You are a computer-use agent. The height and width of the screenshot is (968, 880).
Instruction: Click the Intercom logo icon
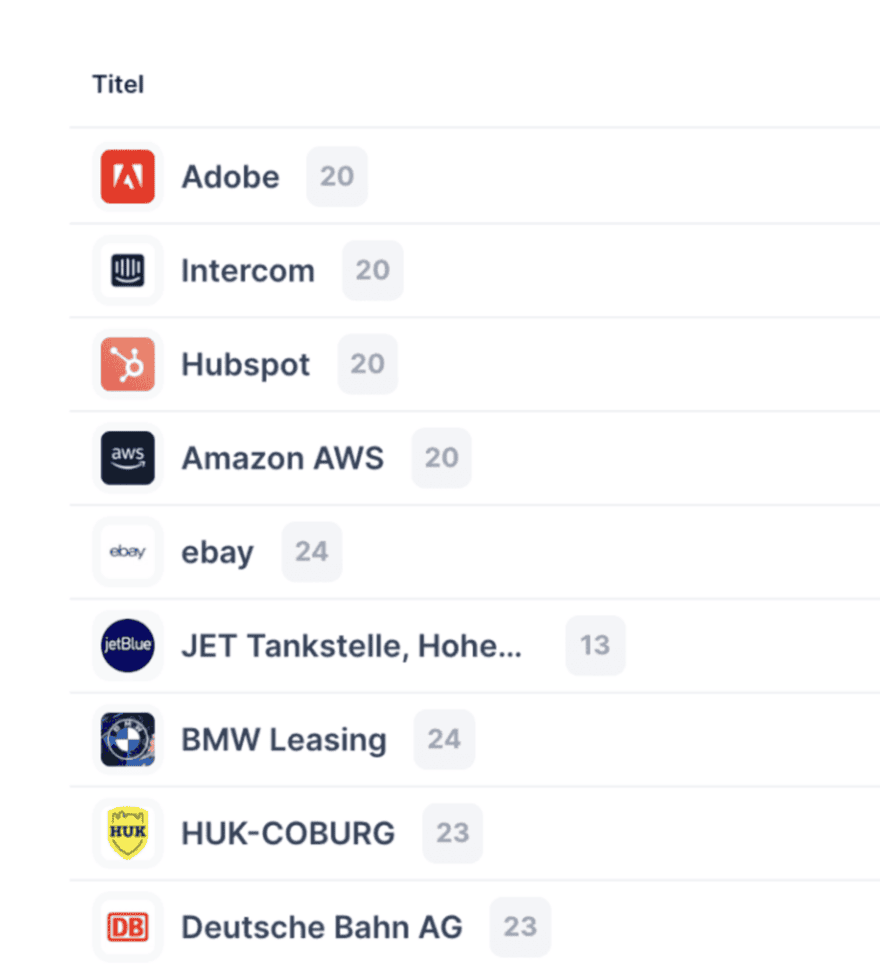point(128,271)
